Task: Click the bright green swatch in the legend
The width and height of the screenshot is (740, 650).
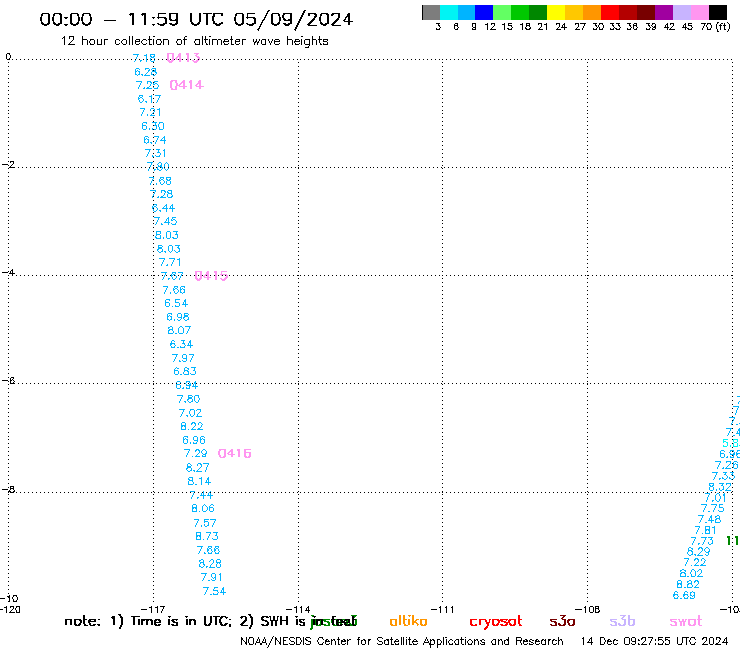Action: 502,12
